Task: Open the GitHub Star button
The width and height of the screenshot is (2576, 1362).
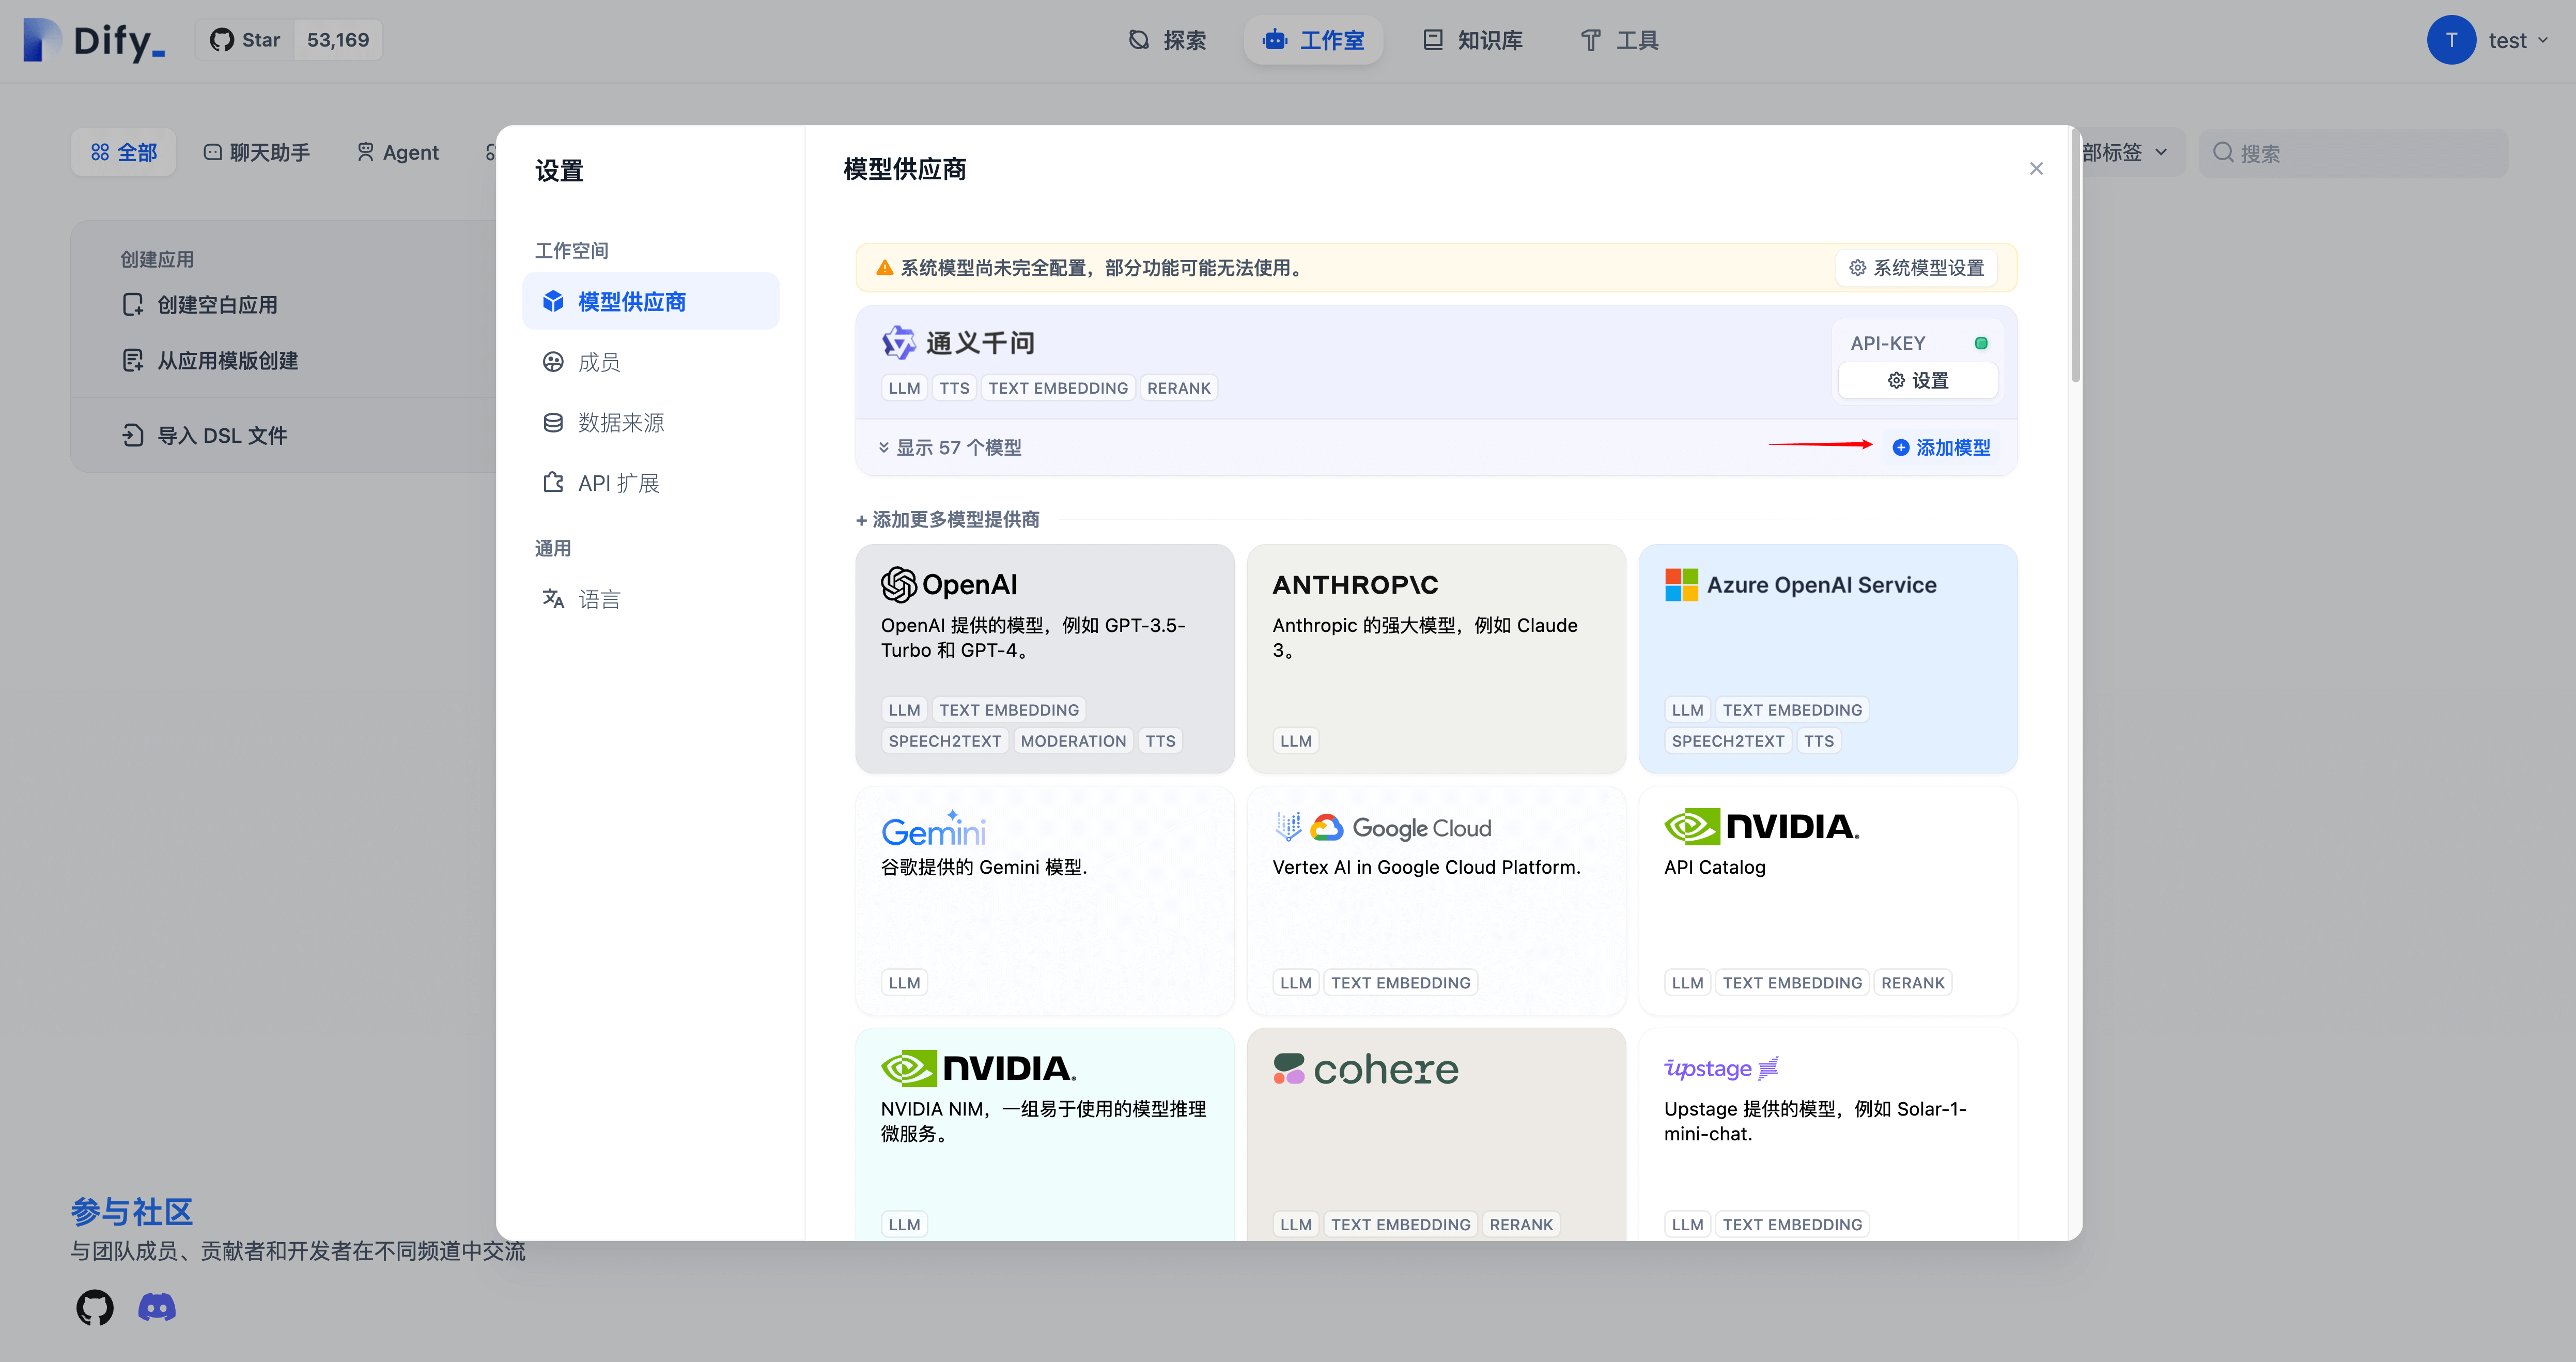Action: click(x=245, y=40)
